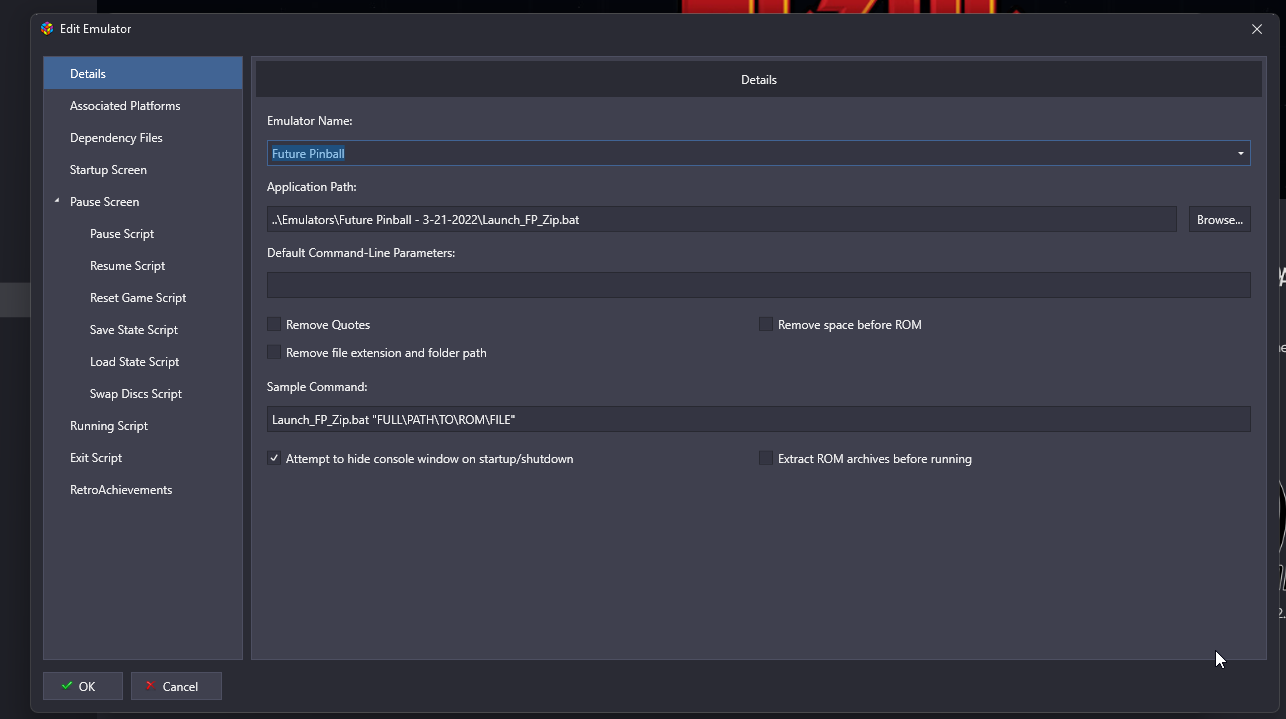Go to the Startup Screen section
This screenshot has width=1286, height=719.
(108, 170)
